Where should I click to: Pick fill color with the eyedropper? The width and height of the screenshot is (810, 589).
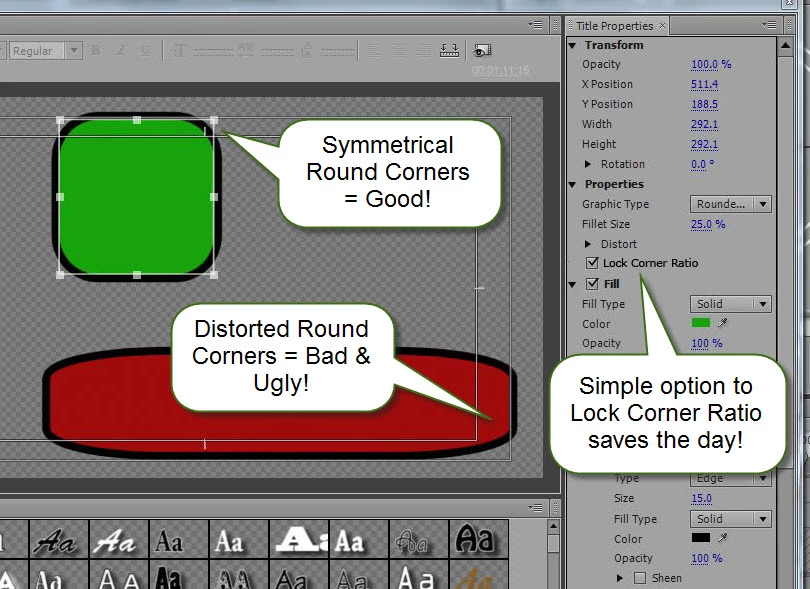pos(722,323)
